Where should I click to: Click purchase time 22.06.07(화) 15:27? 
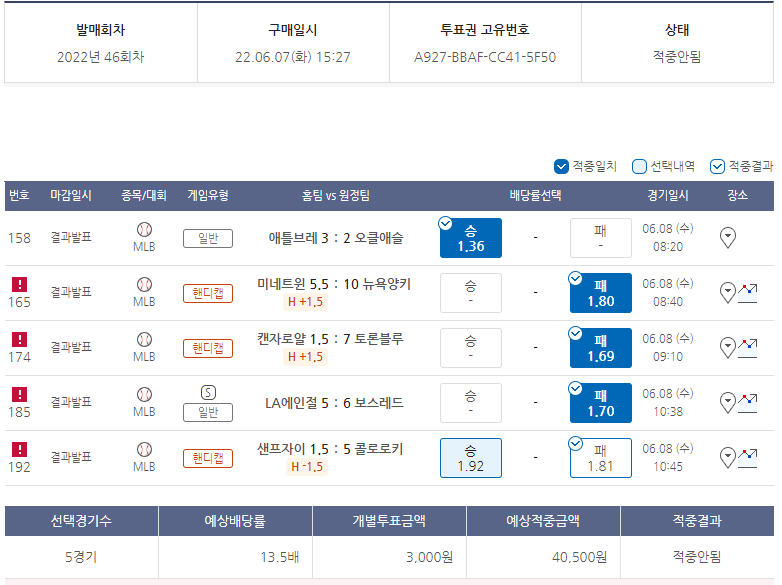tap(293, 57)
